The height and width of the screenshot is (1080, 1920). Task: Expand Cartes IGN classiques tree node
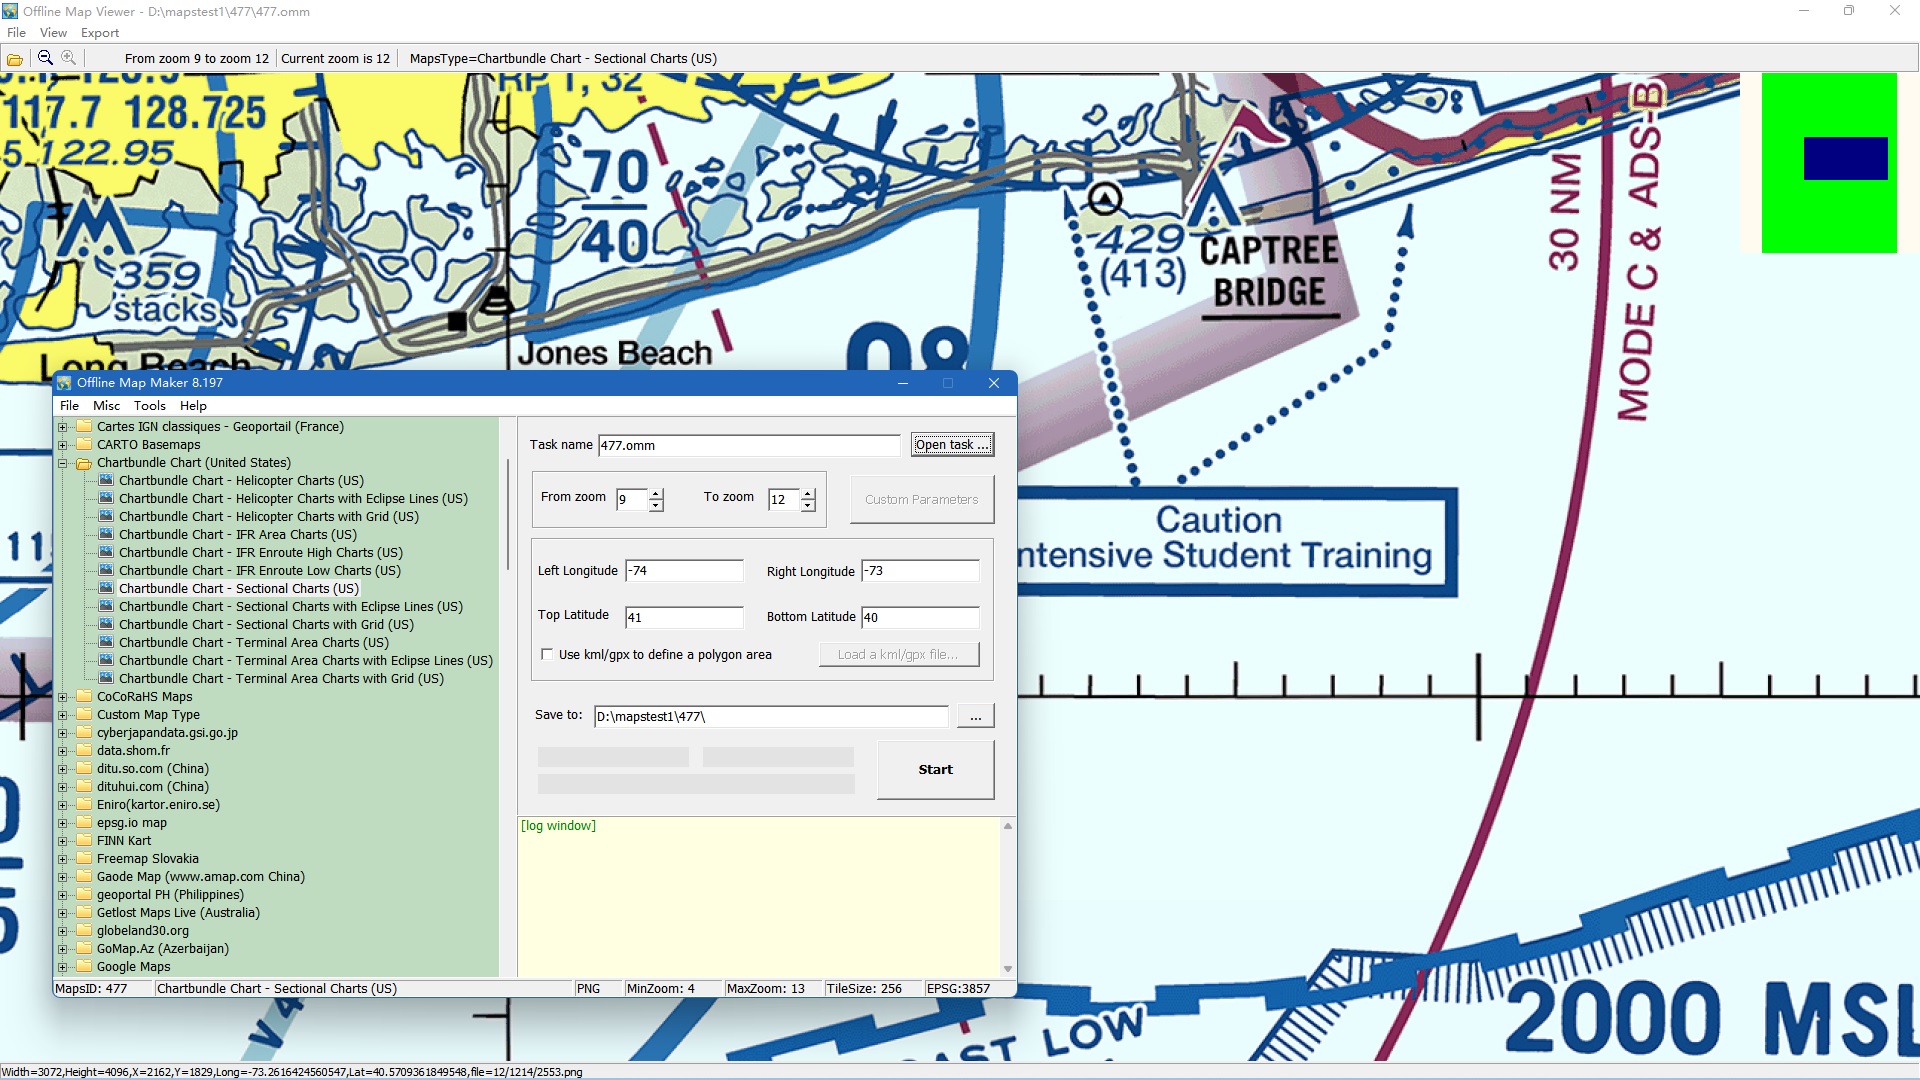coord(63,427)
